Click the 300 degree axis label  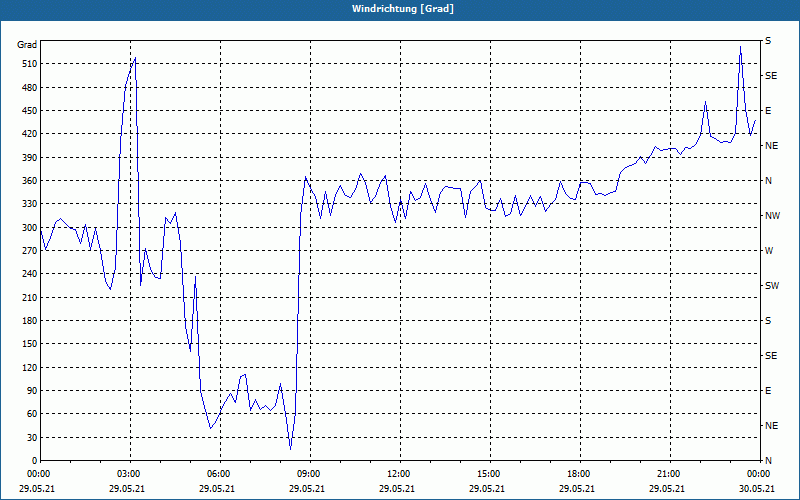[x=30, y=227]
